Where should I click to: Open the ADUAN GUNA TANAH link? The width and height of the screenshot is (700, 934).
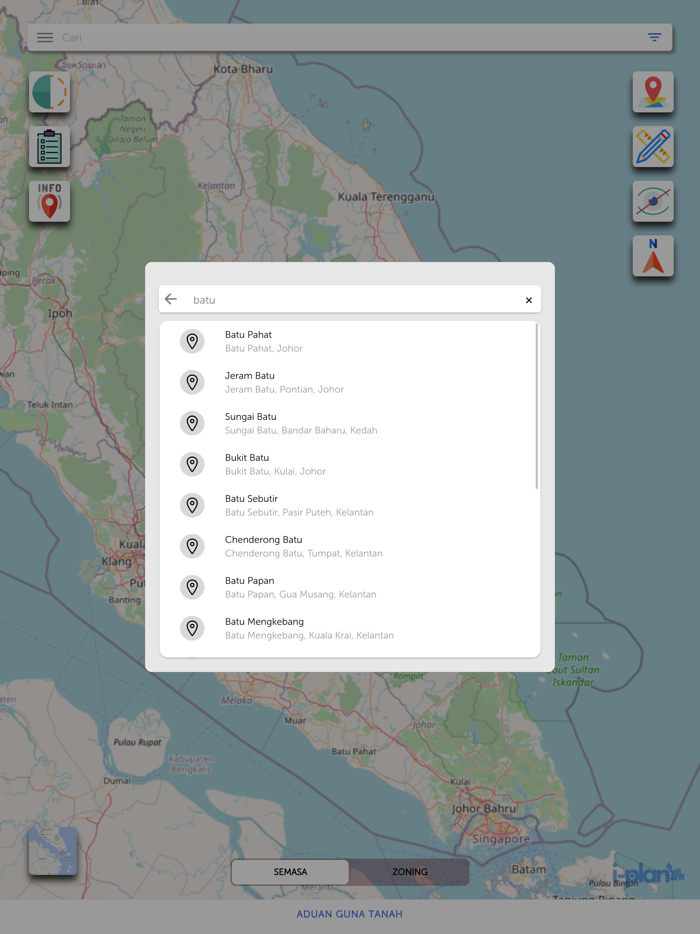[x=350, y=914]
